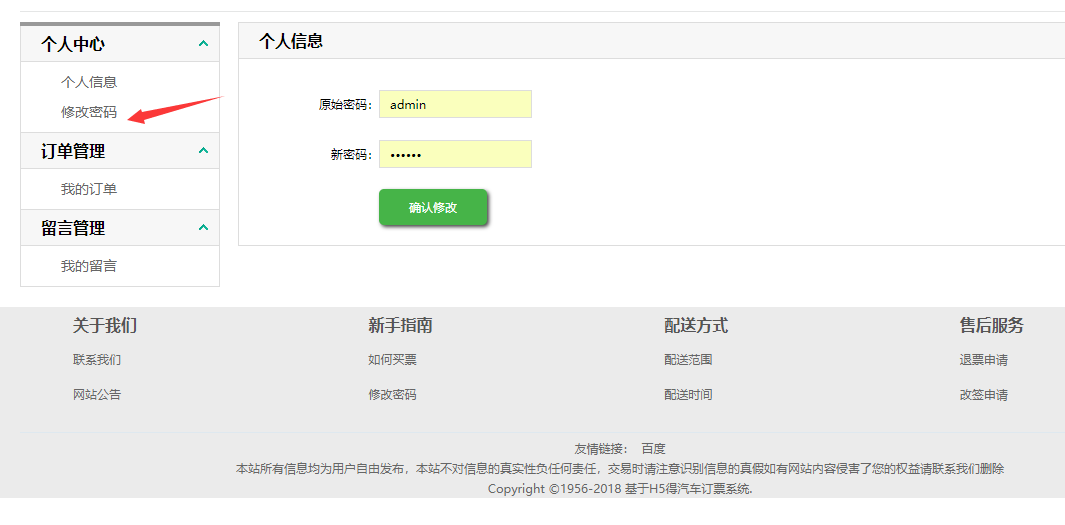Screen dimensions: 1065x525
Task: Open 个人信息 in the sidebar
Action: point(89,82)
